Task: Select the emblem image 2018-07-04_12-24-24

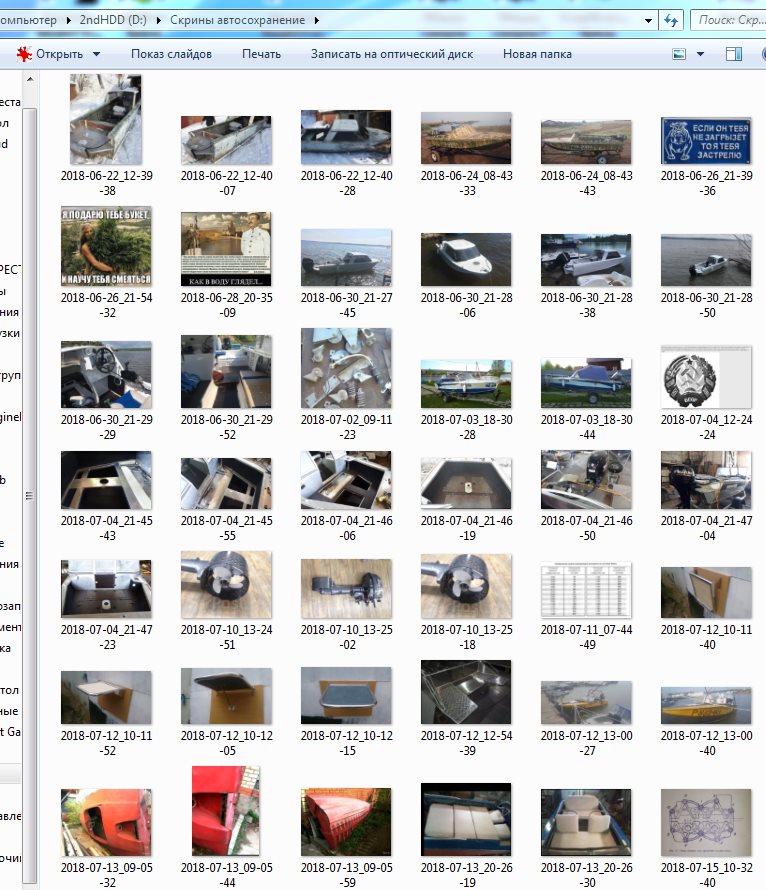Action: click(x=706, y=376)
